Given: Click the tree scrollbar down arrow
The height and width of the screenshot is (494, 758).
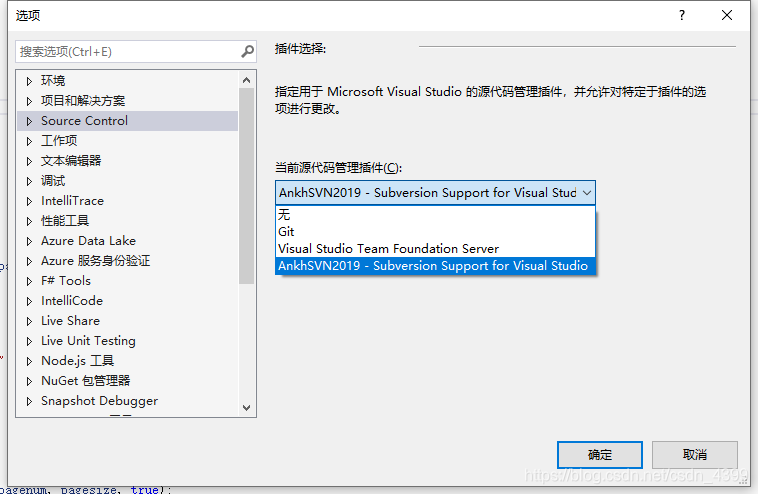Looking at the screenshot, I should click(x=247, y=408).
